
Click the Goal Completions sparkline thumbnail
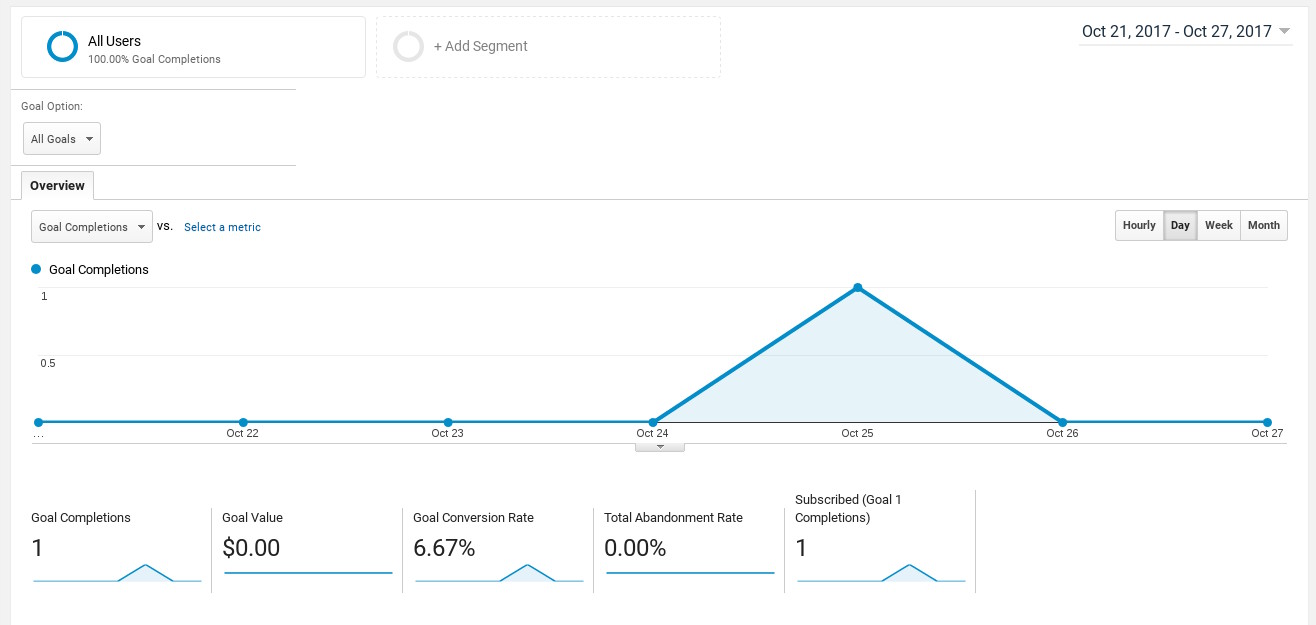117,572
